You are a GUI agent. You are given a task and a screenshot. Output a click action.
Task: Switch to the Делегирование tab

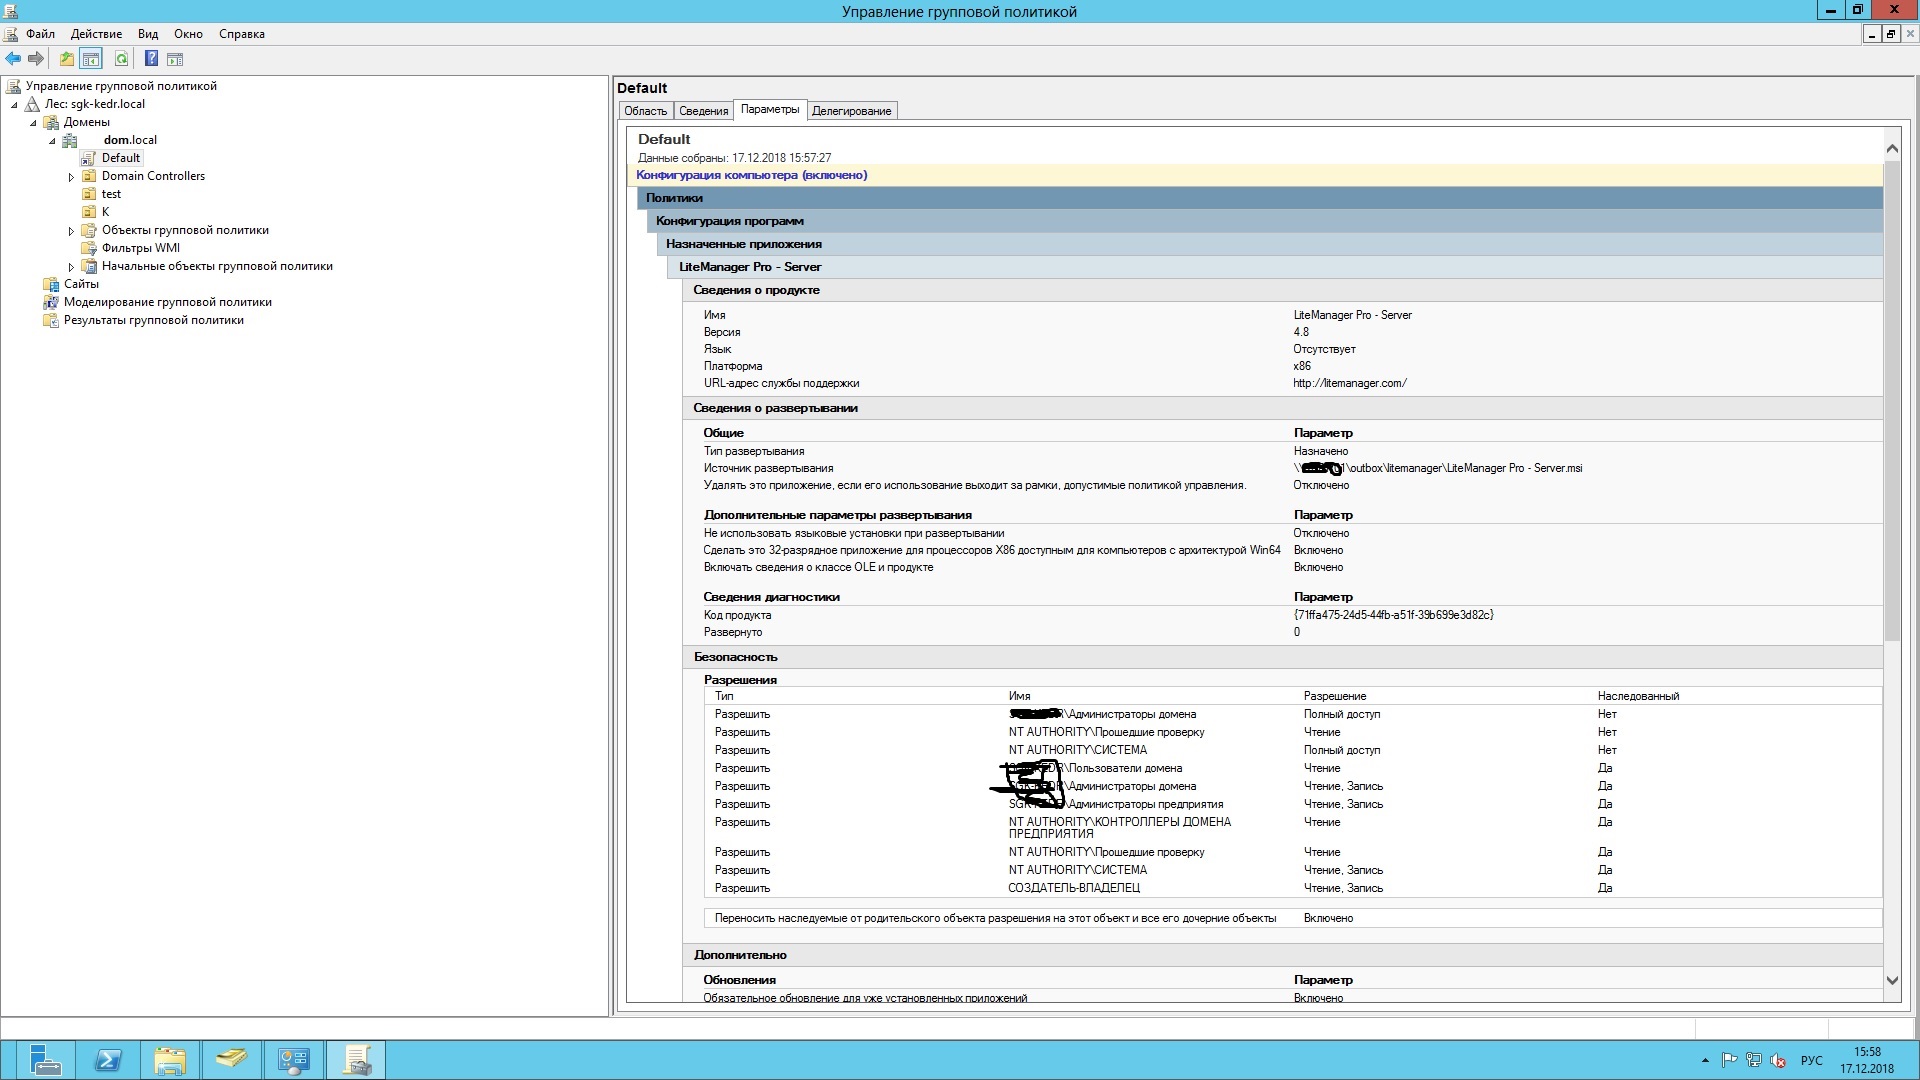[x=851, y=111]
